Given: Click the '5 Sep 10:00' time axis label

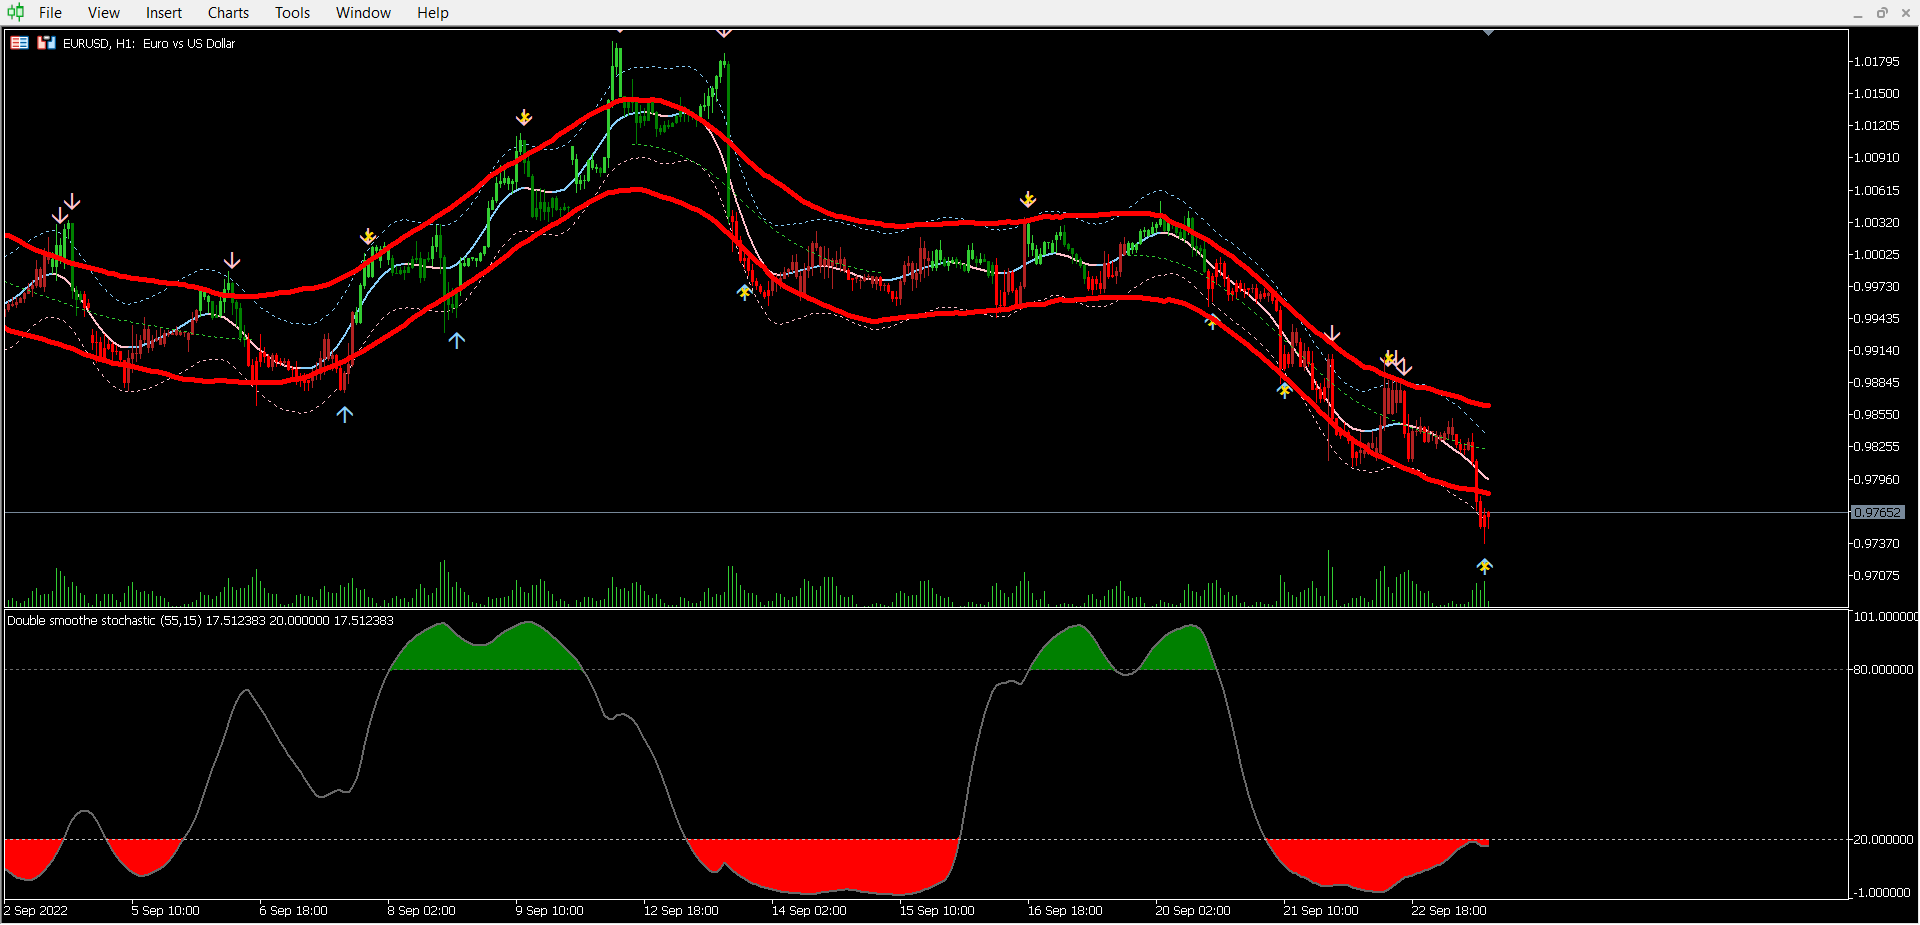Looking at the screenshot, I should point(165,911).
